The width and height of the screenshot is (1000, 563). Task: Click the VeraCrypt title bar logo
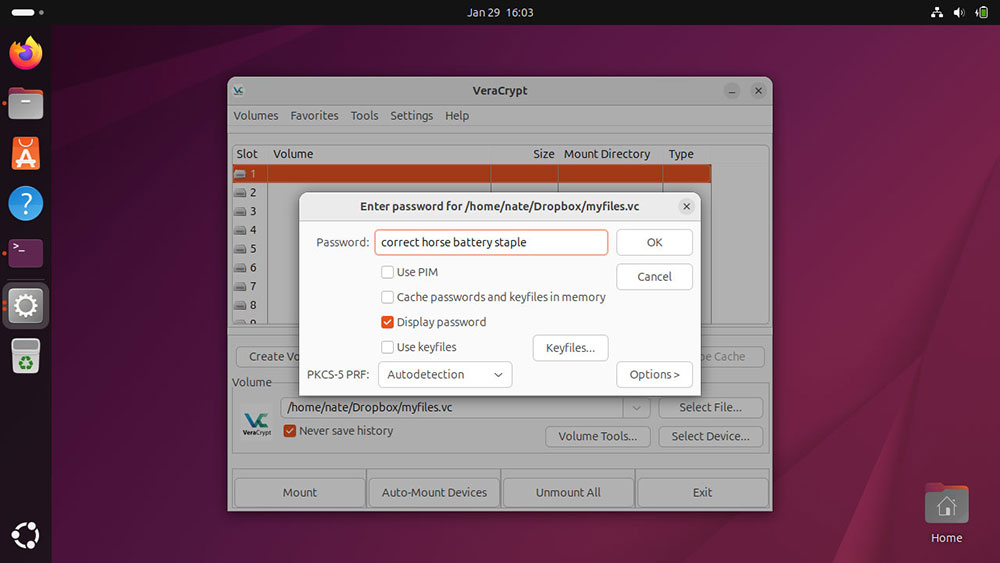point(239,91)
